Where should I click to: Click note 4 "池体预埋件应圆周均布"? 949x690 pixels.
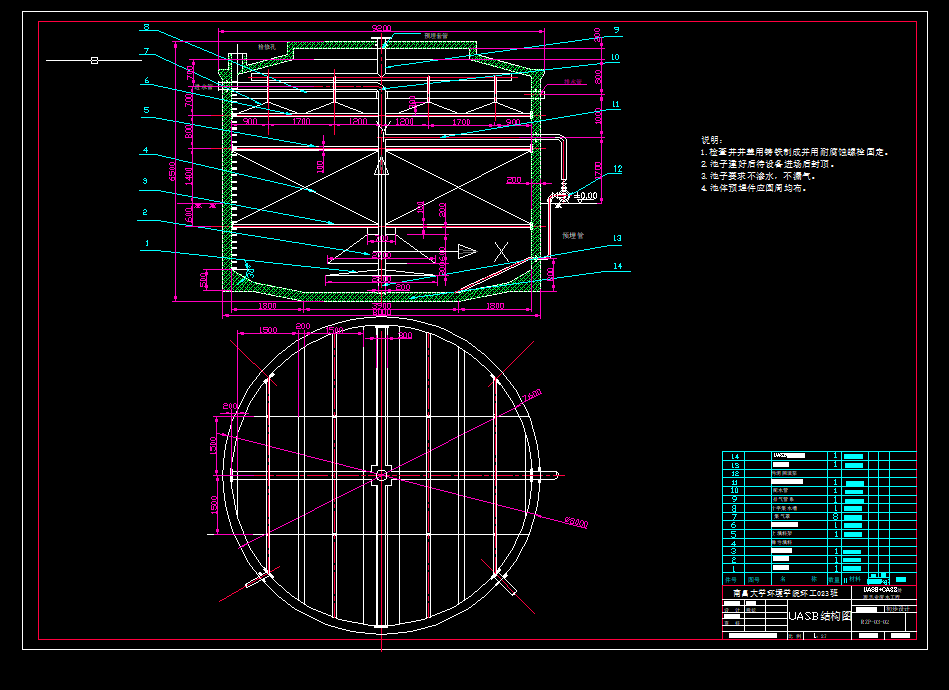754,188
